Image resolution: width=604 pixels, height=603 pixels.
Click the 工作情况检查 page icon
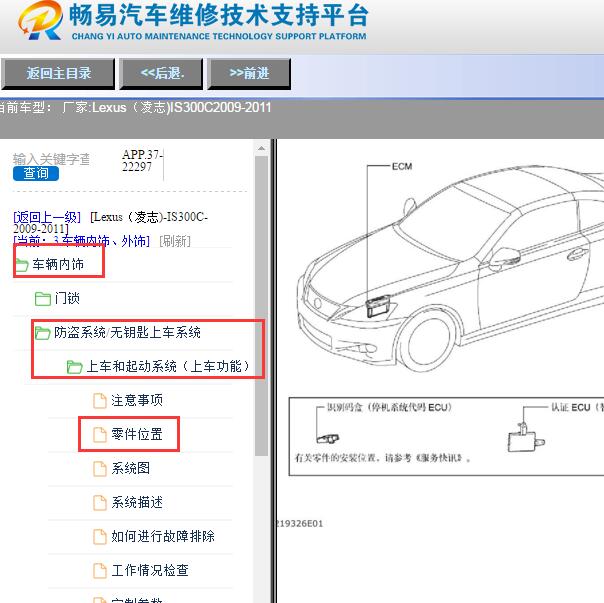100,570
